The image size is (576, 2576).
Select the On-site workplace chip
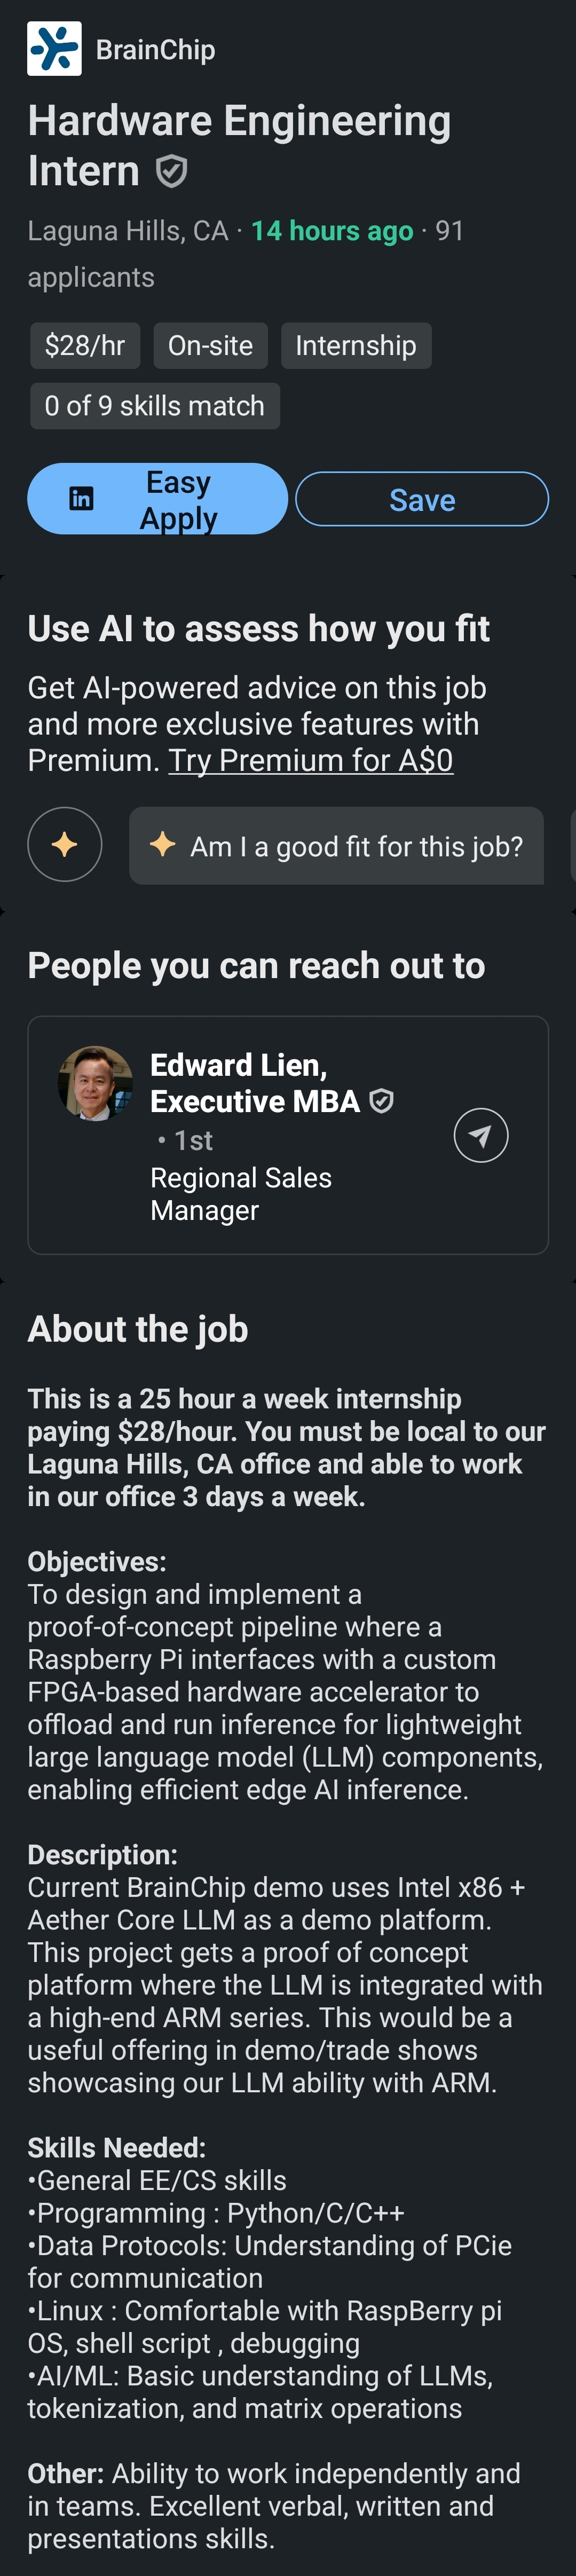(x=210, y=346)
